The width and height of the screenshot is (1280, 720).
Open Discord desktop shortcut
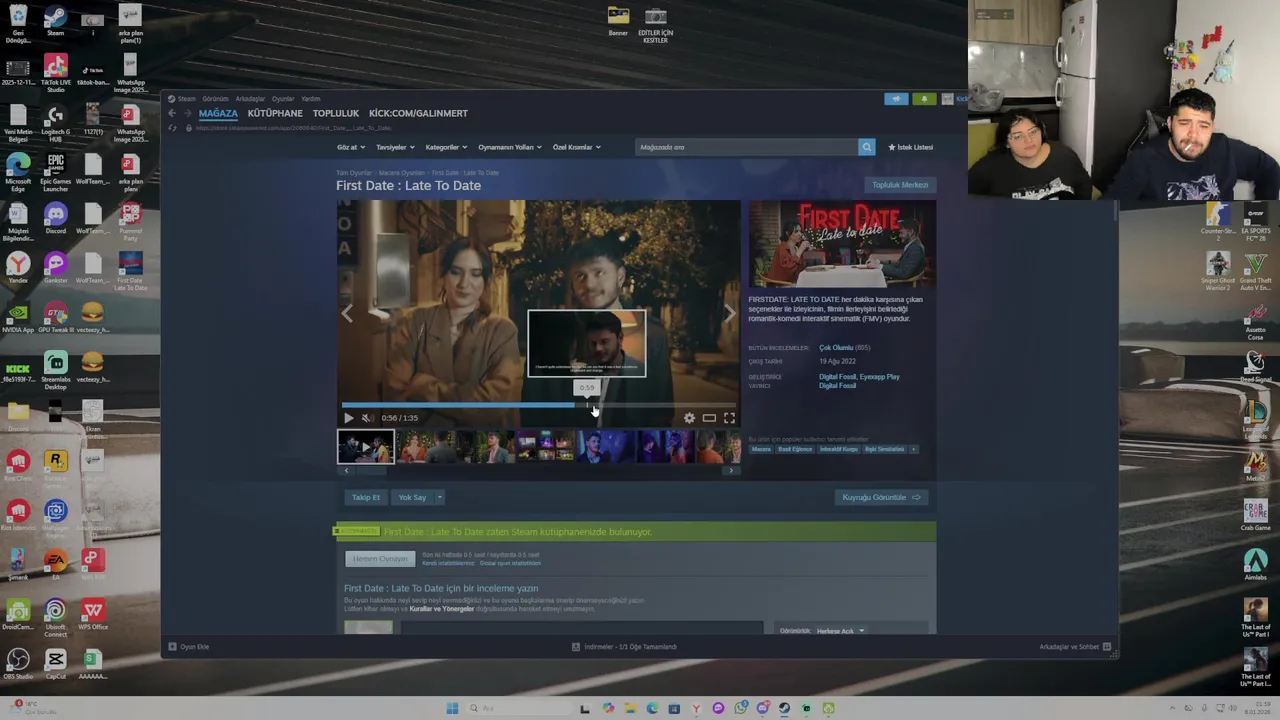coord(55,218)
